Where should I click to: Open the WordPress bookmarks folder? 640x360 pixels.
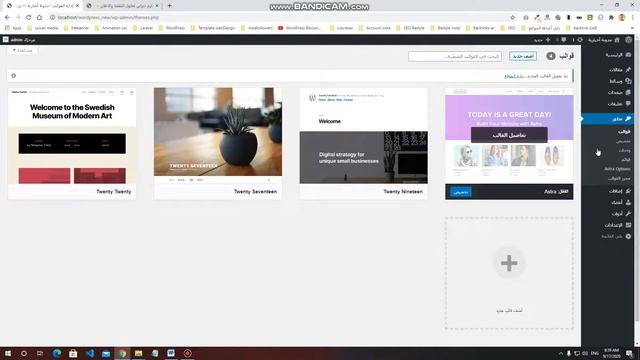[x=171, y=28]
